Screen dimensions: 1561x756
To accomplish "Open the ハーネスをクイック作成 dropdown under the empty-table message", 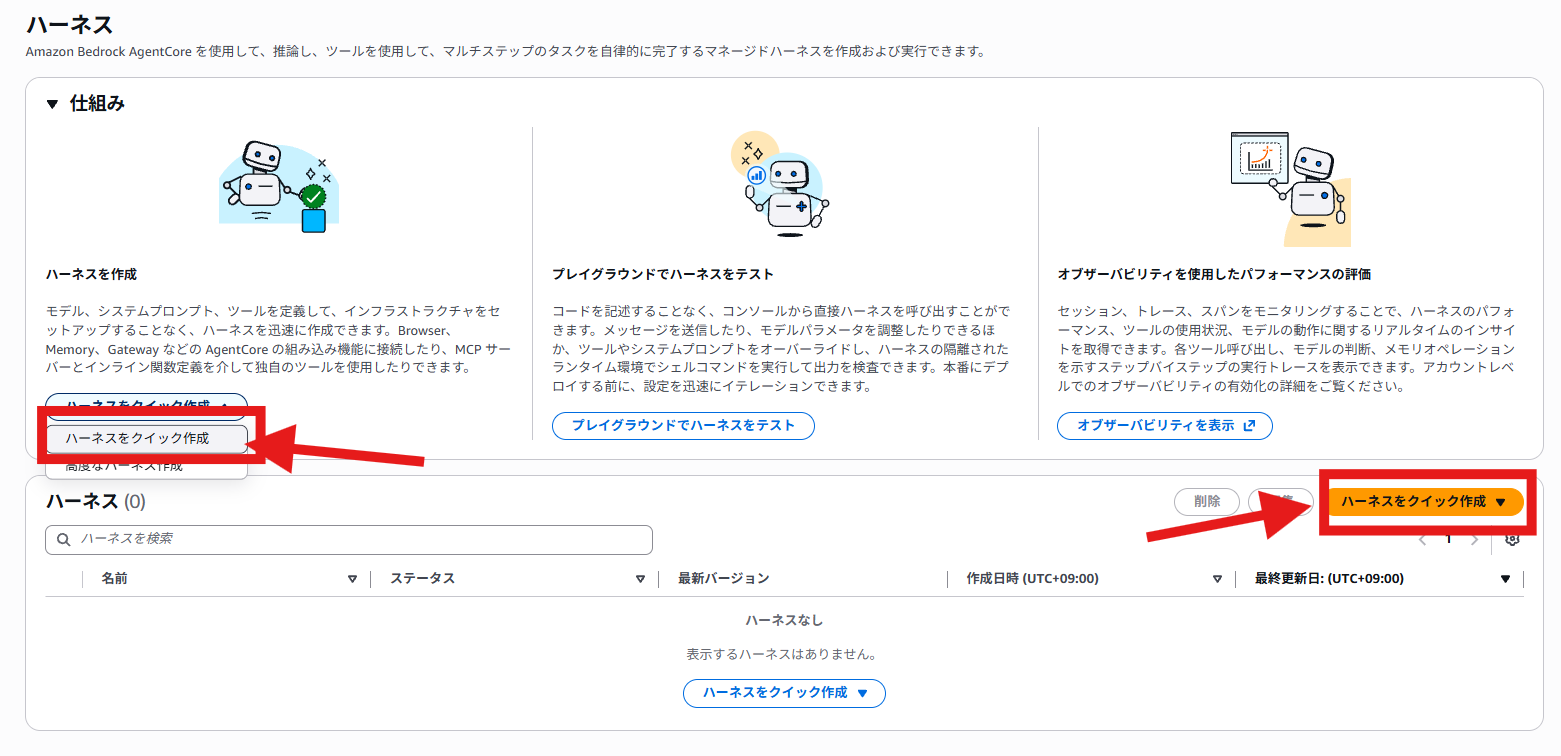I will click(x=784, y=693).
